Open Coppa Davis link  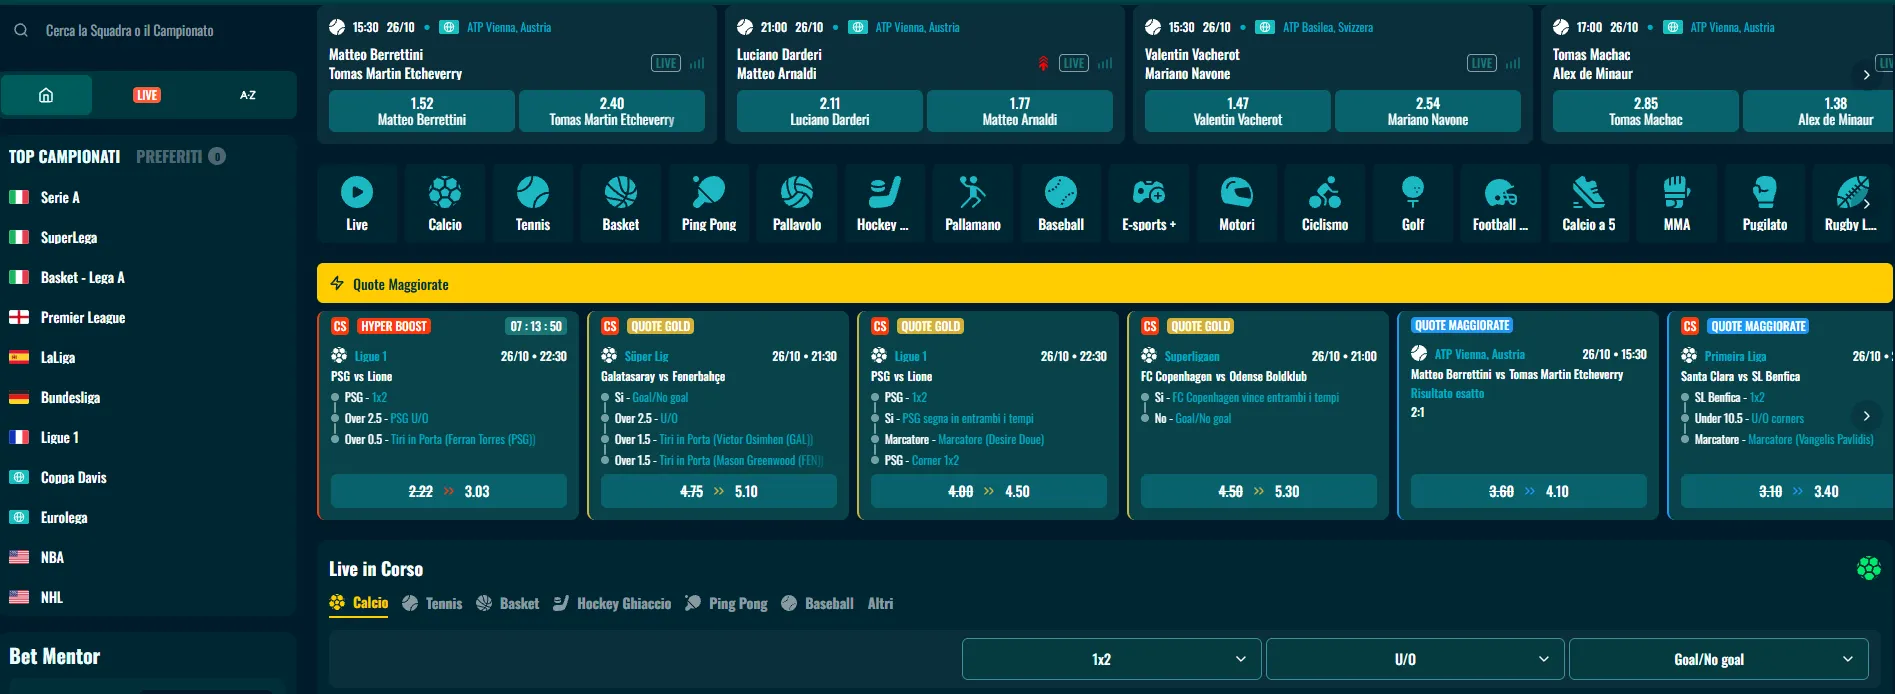(x=73, y=478)
